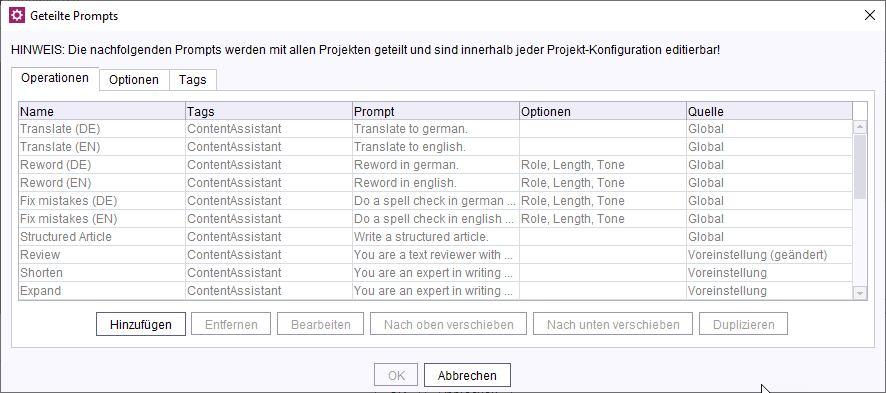This screenshot has height=393, width=886.
Task: Open the Tags tab
Action: (193, 80)
